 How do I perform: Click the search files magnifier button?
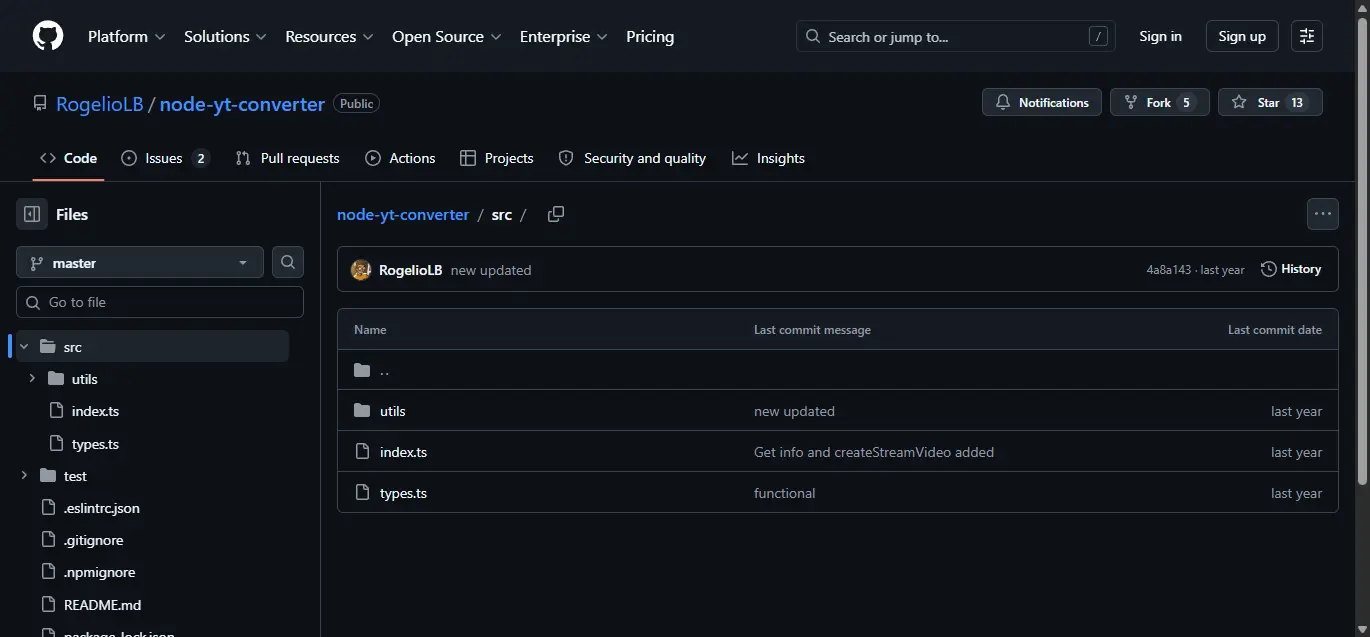[x=288, y=263]
